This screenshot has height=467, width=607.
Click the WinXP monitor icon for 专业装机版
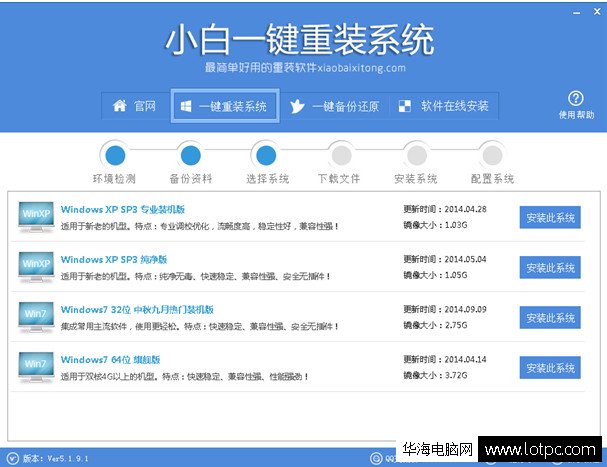(x=36, y=217)
